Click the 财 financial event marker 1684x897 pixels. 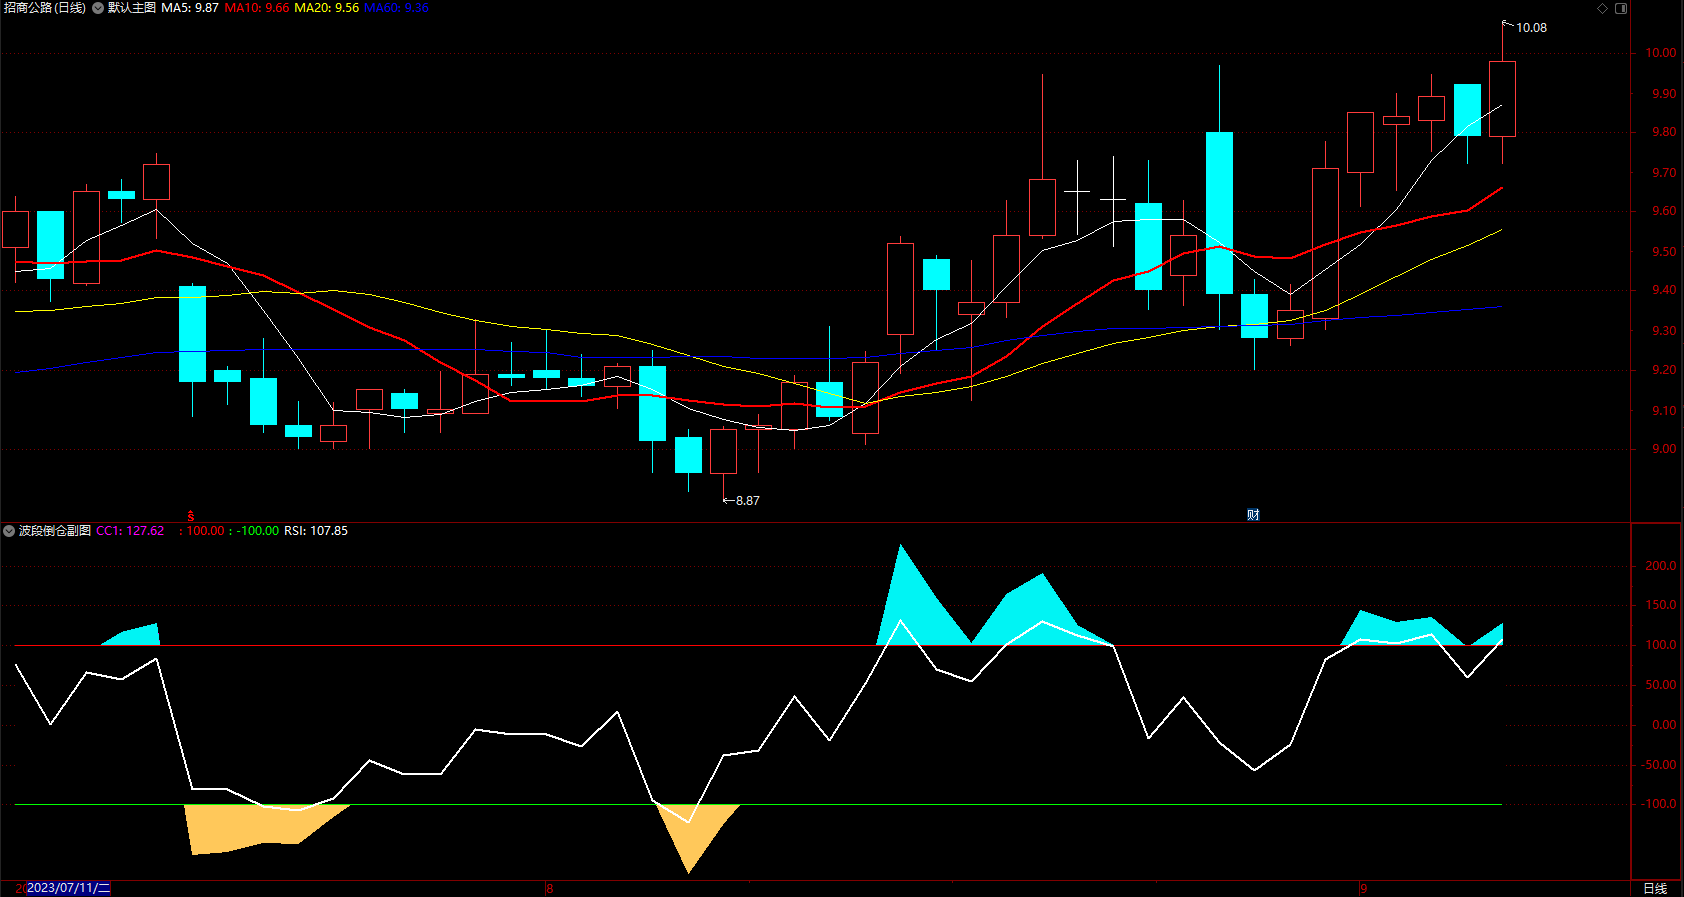pyautogui.click(x=1253, y=515)
